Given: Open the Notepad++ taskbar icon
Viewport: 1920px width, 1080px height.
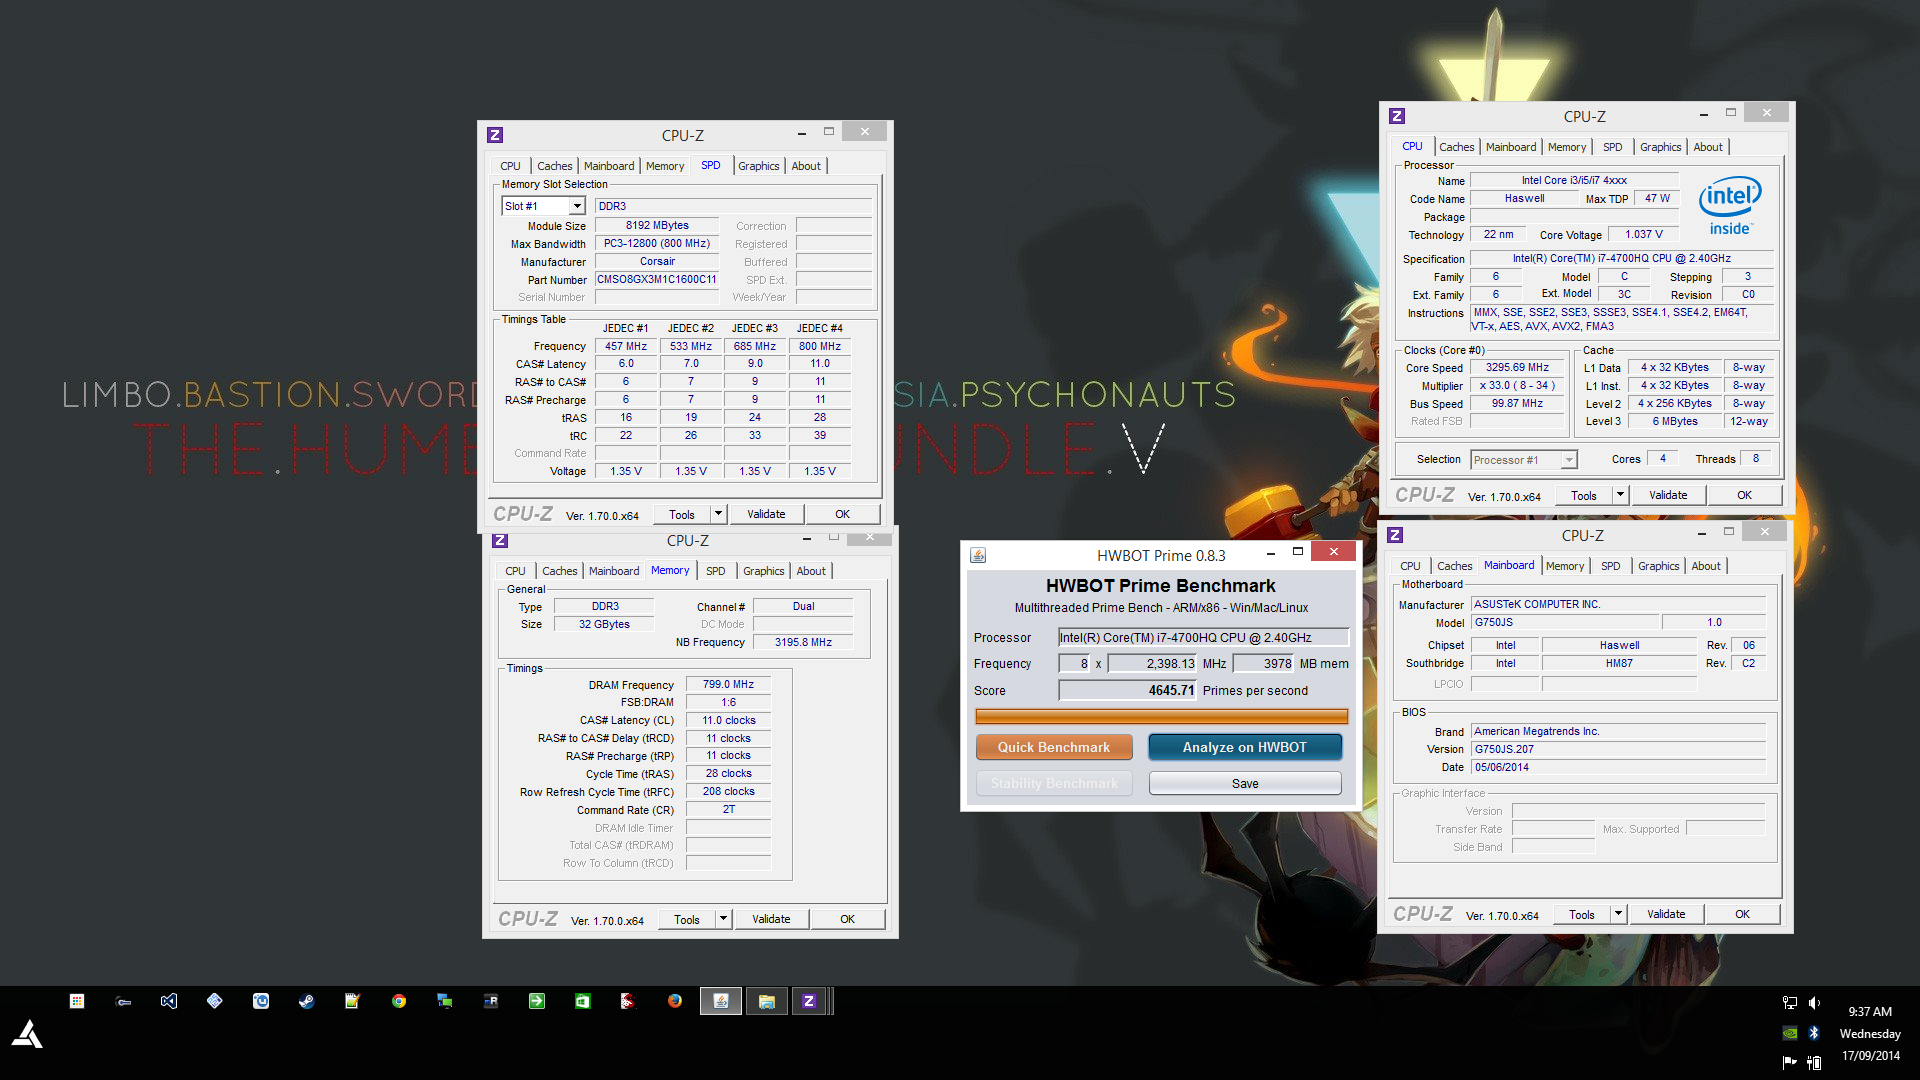Looking at the screenshot, I should 352,1001.
